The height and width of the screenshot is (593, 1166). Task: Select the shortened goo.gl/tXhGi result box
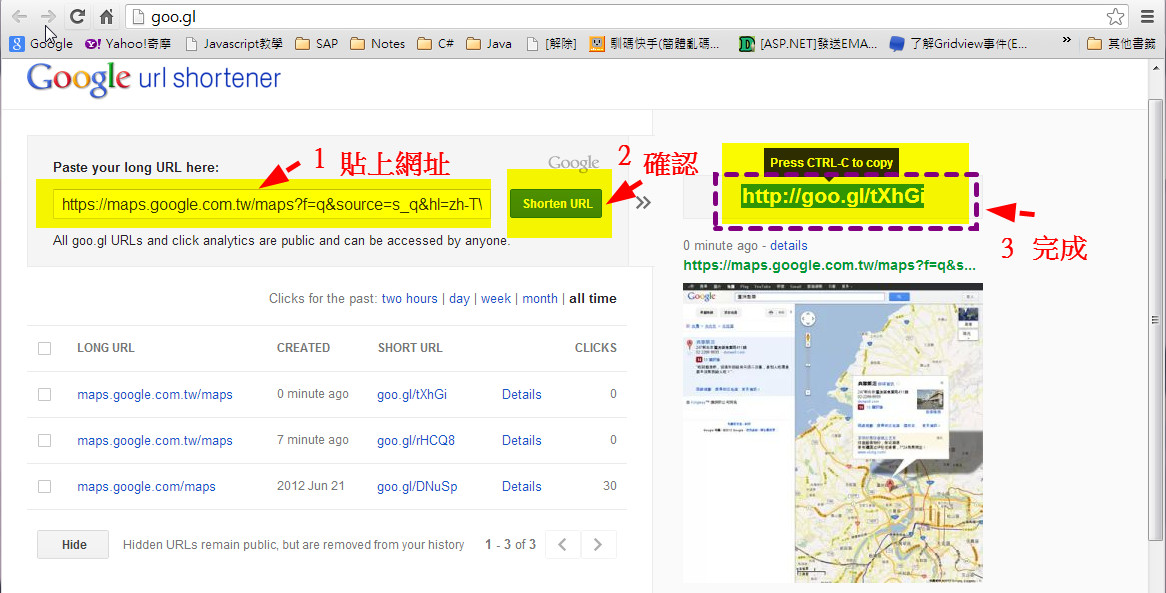[x=832, y=196]
